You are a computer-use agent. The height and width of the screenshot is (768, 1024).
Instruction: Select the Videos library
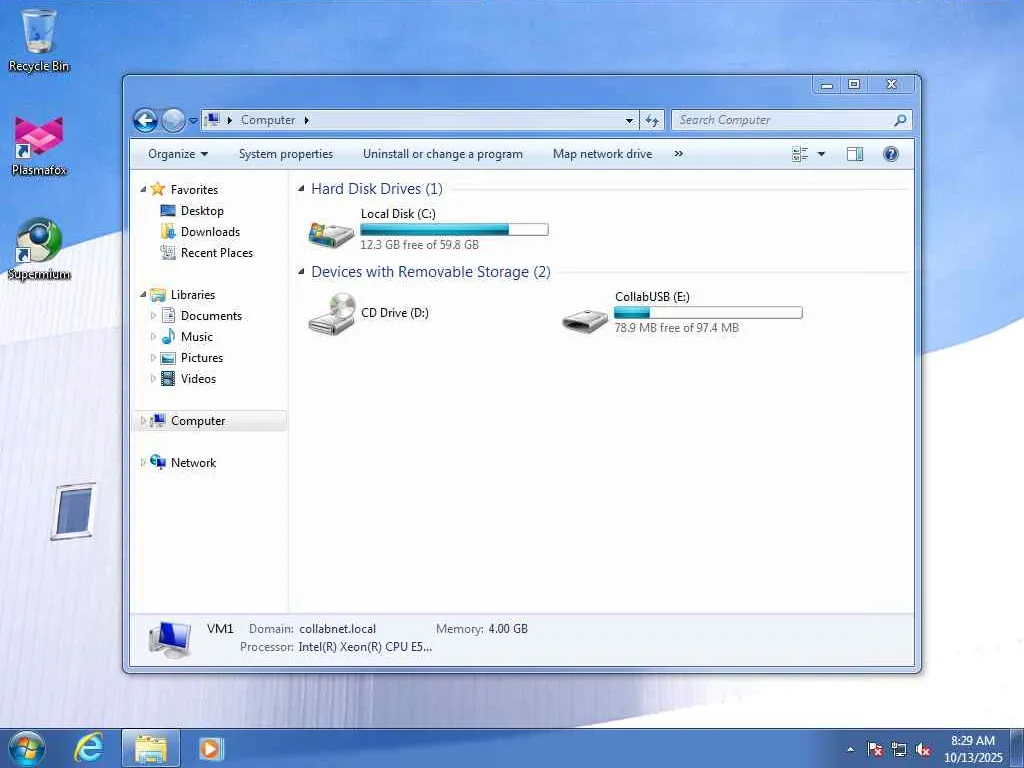tap(198, 379)
